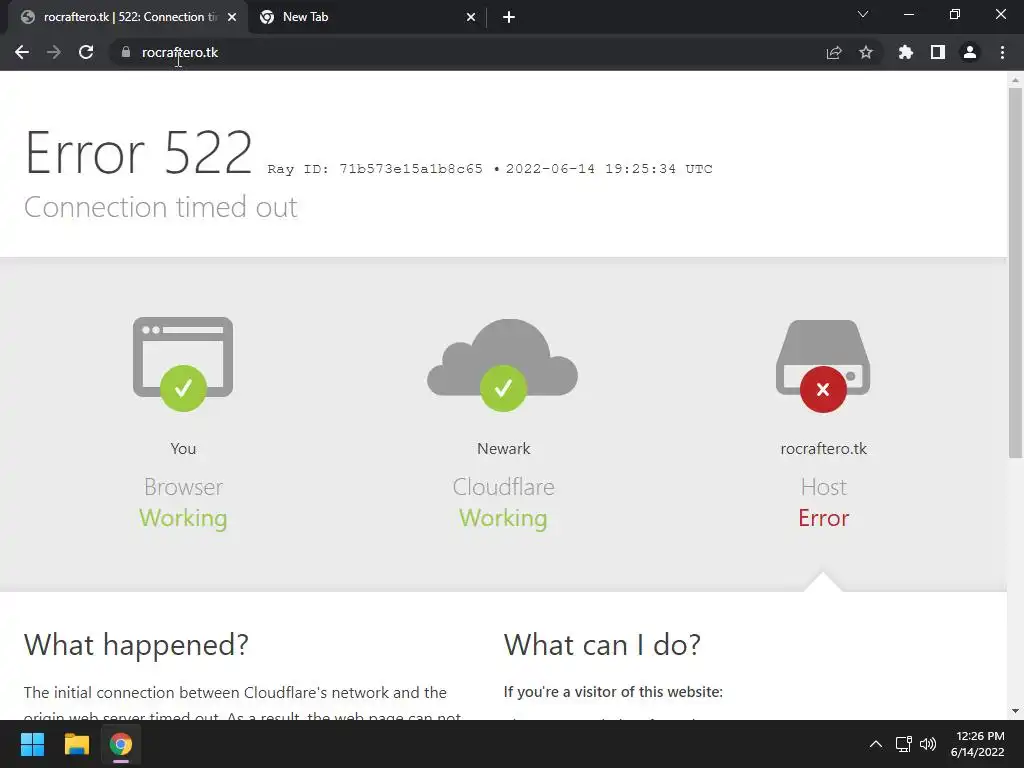The width and height of the screenshot is (1024, 768).
Task: Close the rocraftero.tk 522 tab
Action: point(232,17)
